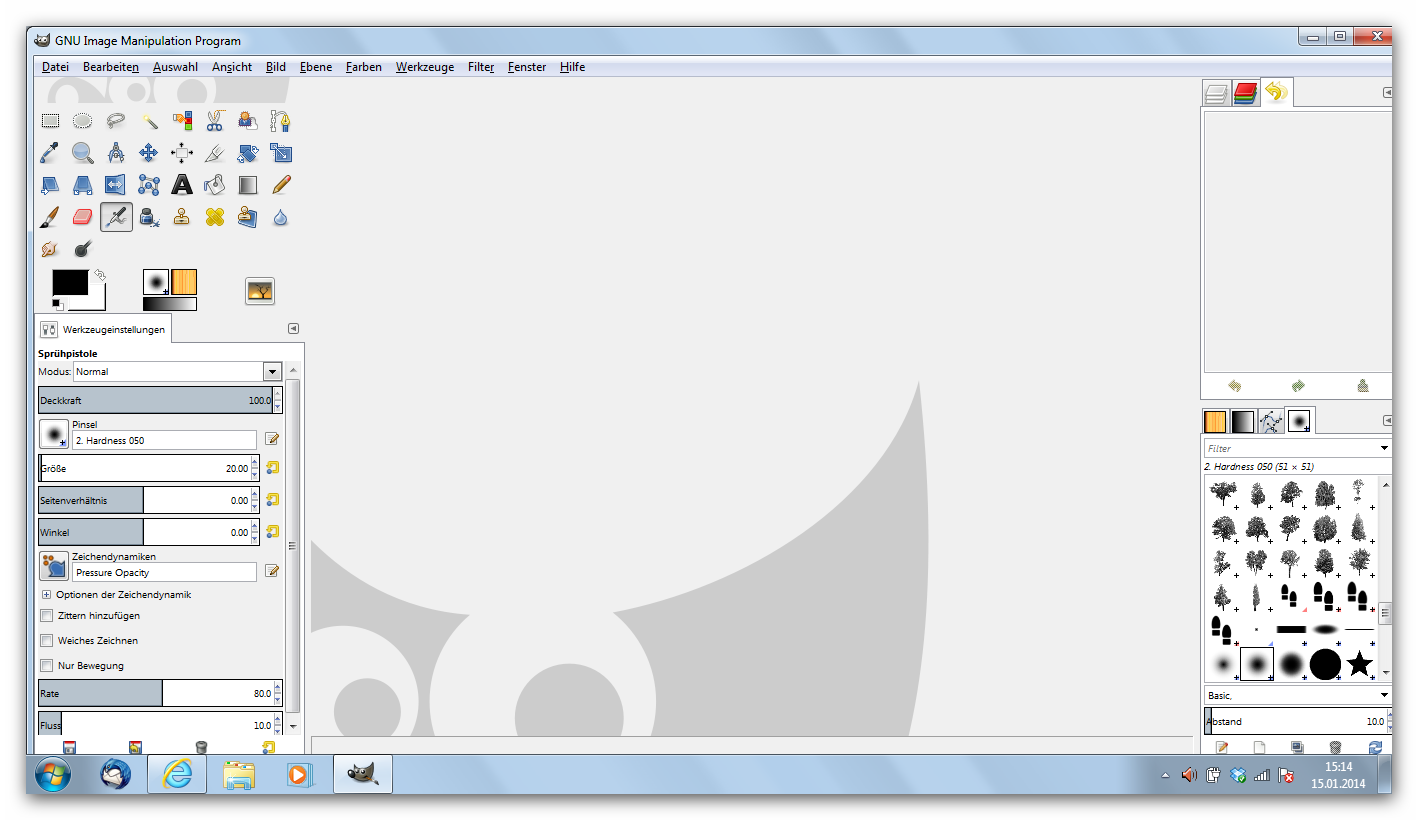The height and width of the screenshot is (820, 1418).
Task: Open tool options panel menu arrow
Action: tap(293, 328)
